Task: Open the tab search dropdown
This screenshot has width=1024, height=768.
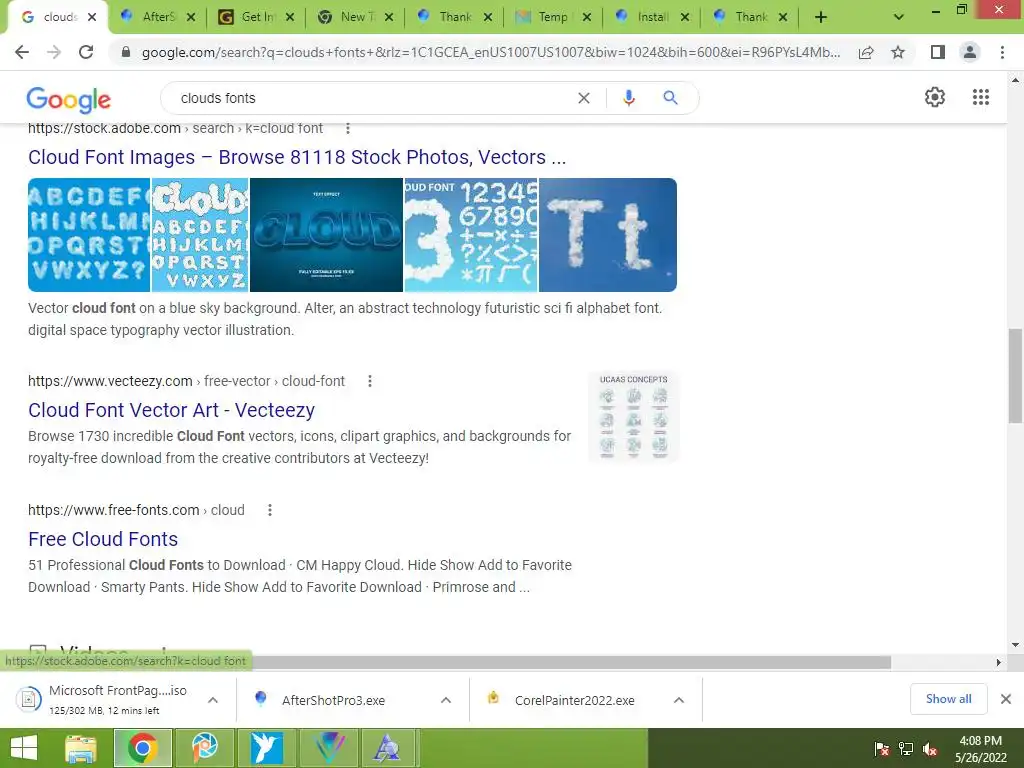Action: pyautogui.click(x=899, y=17)
